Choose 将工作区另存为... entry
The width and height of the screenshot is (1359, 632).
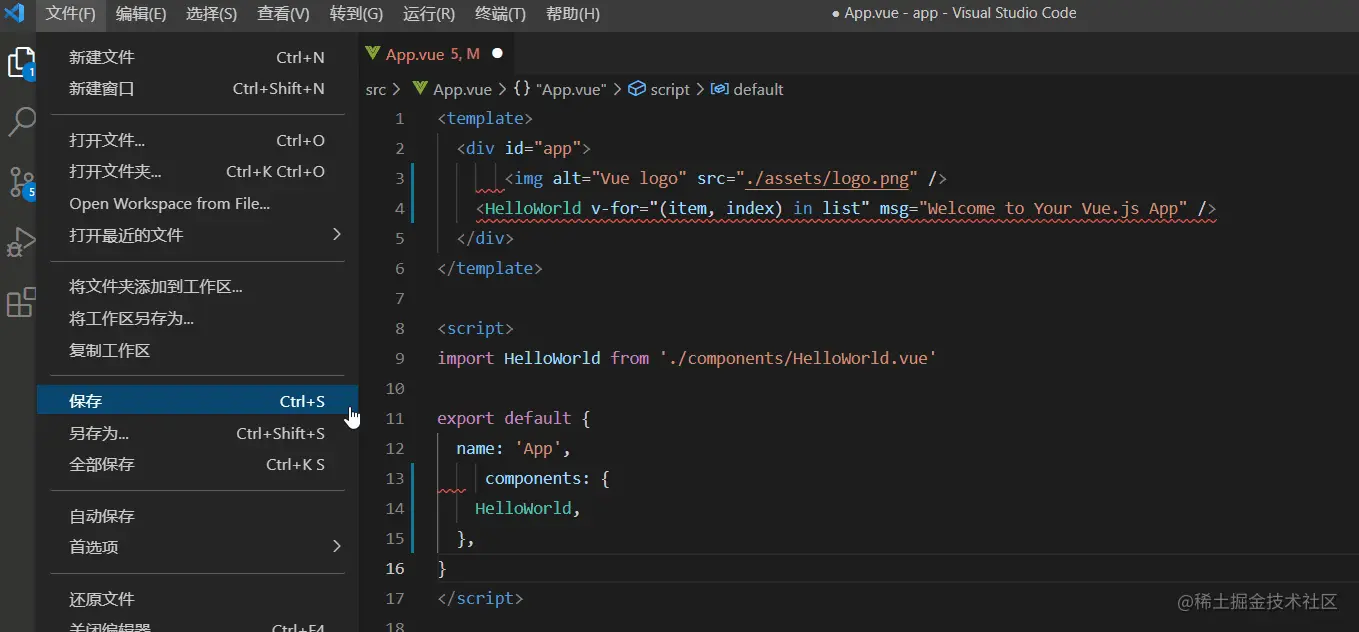coord(197,318)
